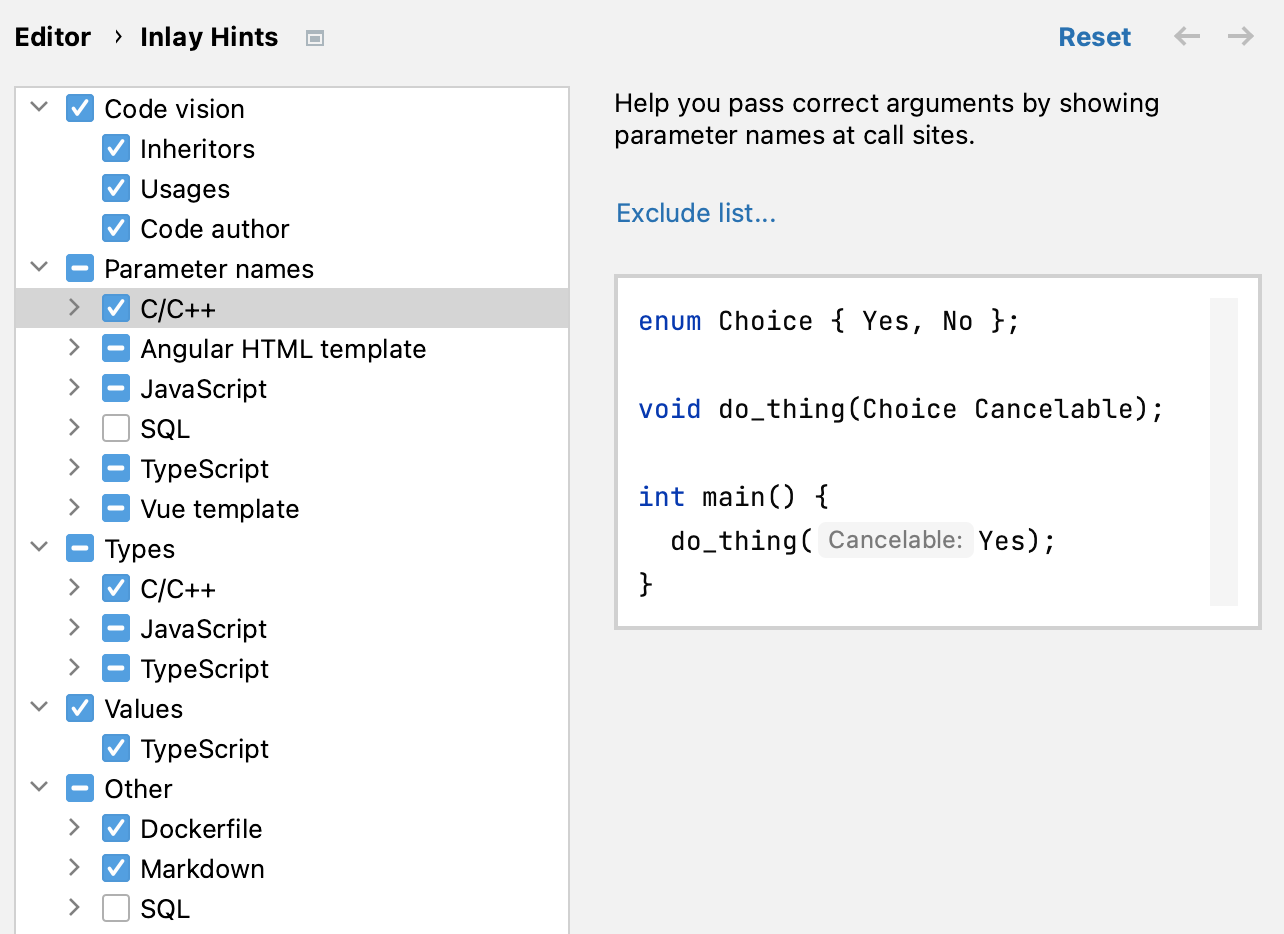Click the back navigation arrow
Viewport: 1284px width, 934px height.
coord(1186,36)
